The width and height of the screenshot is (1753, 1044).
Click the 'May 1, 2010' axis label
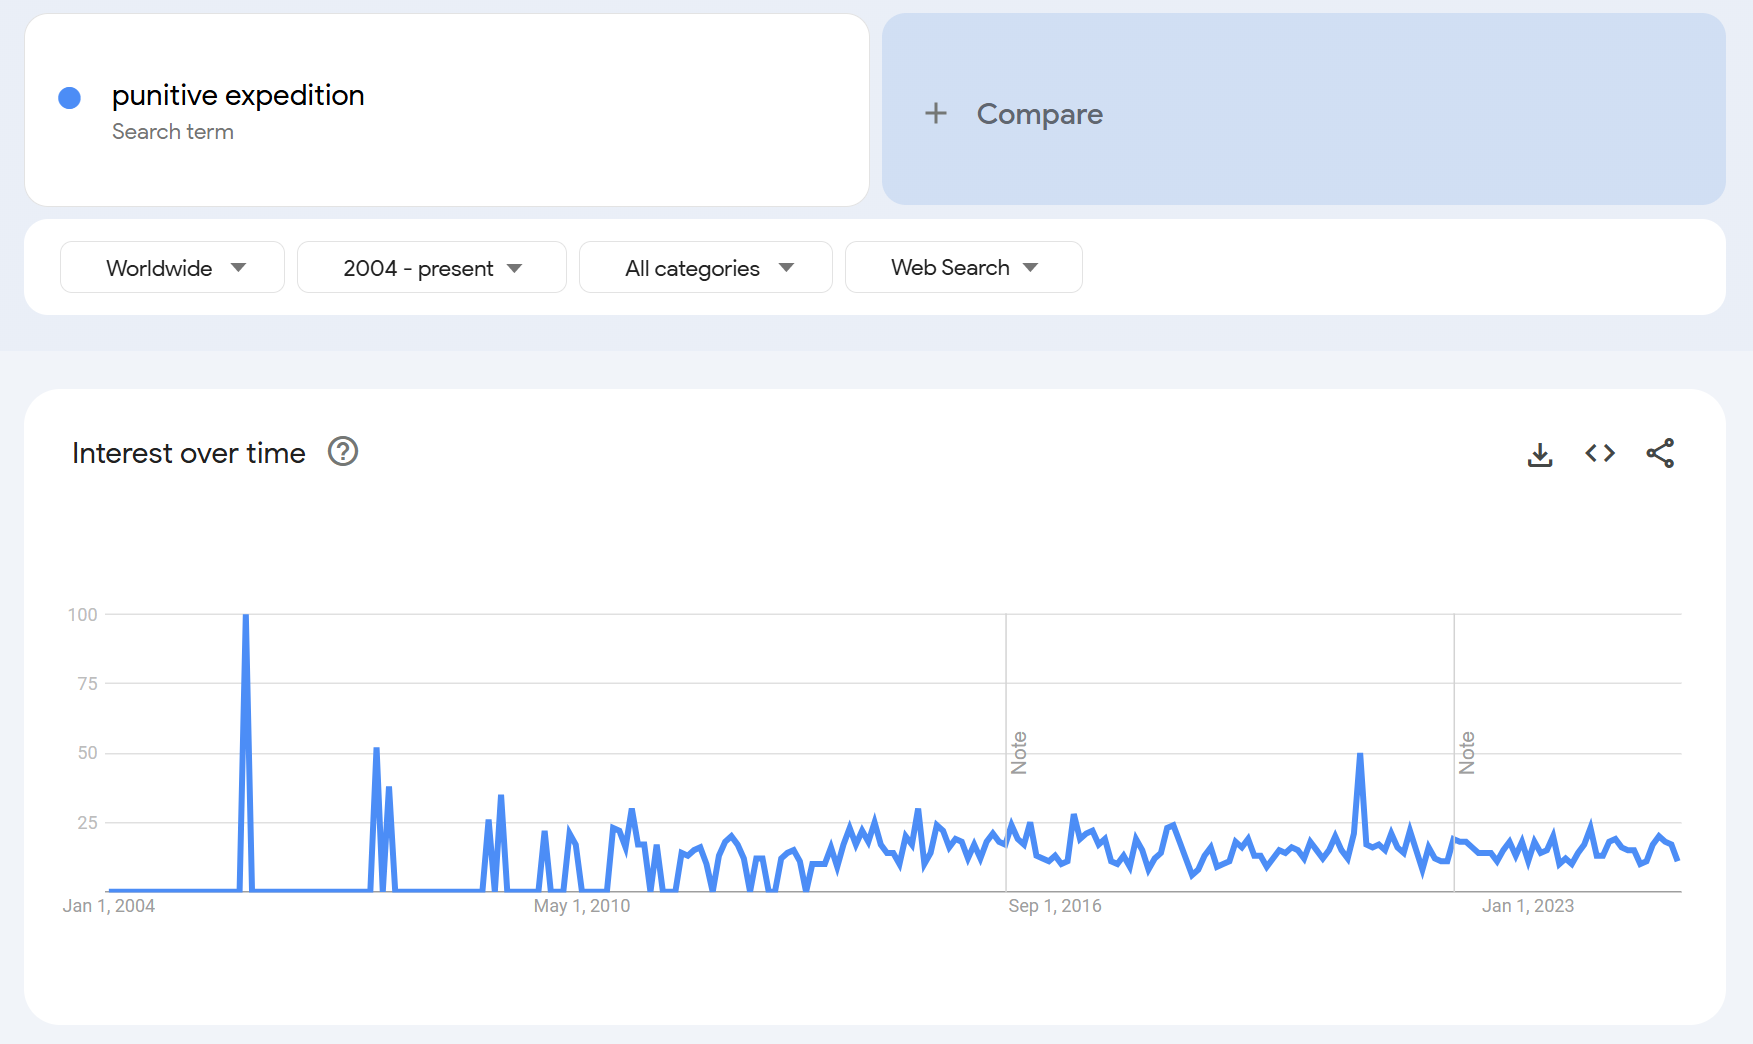click(582, 906)
